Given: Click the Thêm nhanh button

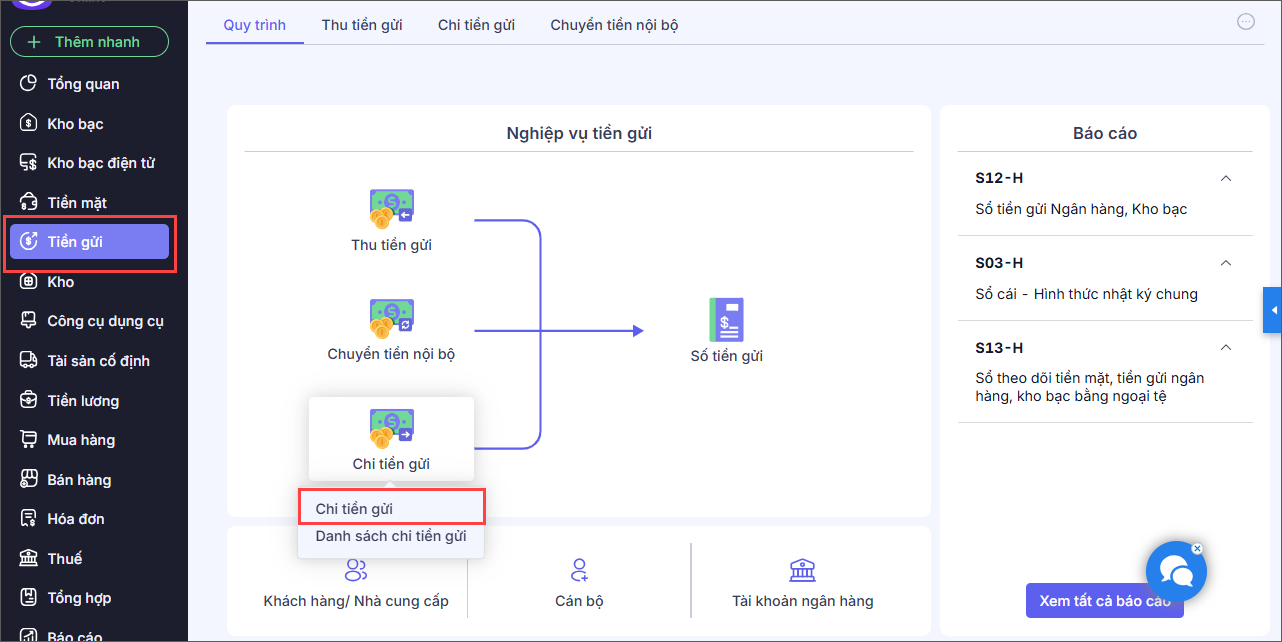Looking at the screenshot, I should 89,42.
